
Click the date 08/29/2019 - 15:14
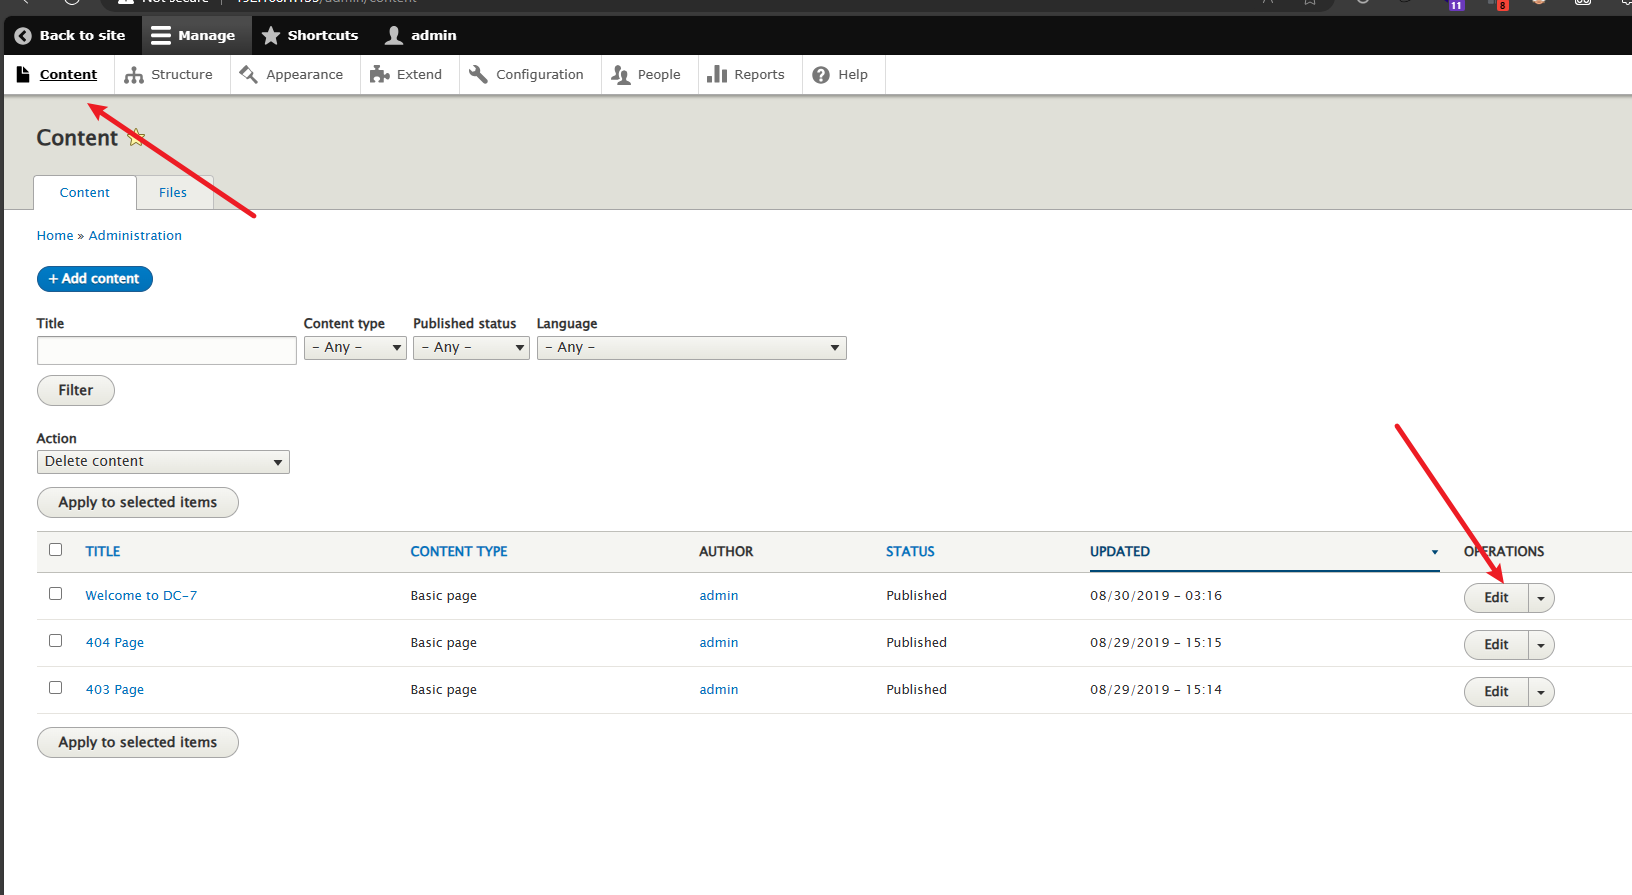pyautogui.click(x=1156, y=689)
